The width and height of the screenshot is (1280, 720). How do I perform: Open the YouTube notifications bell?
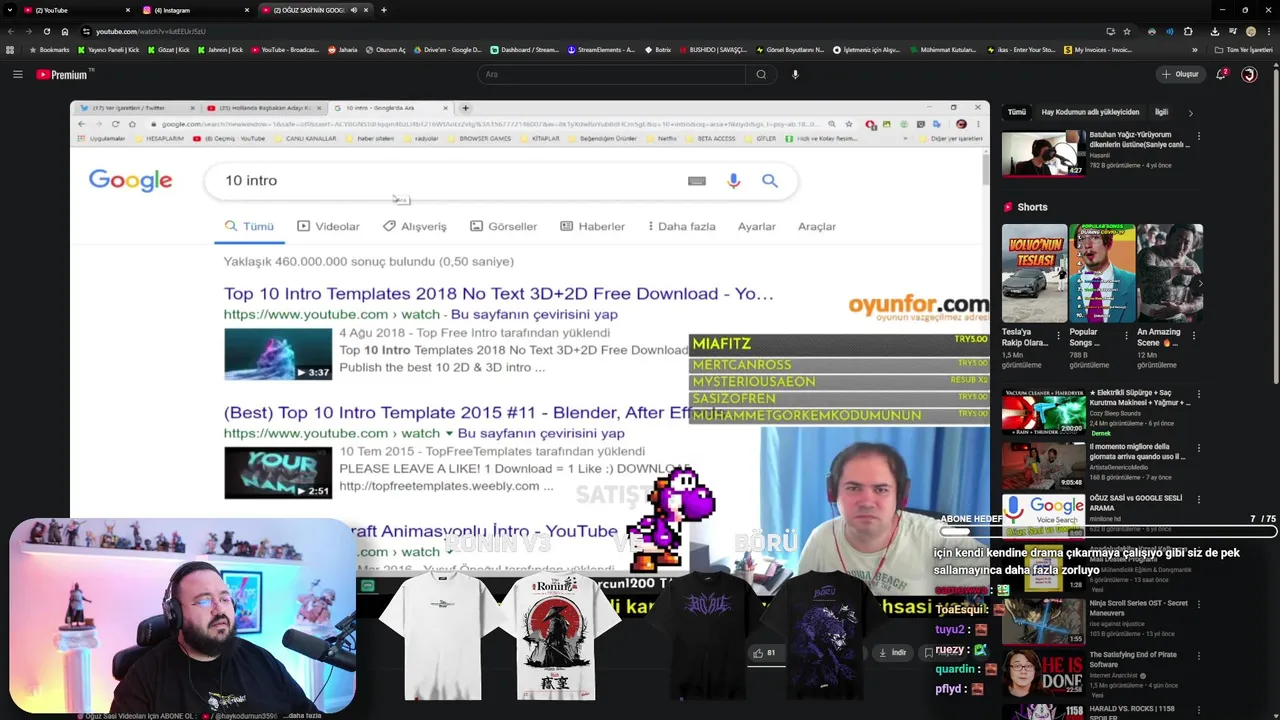(x=1221, y=74)
